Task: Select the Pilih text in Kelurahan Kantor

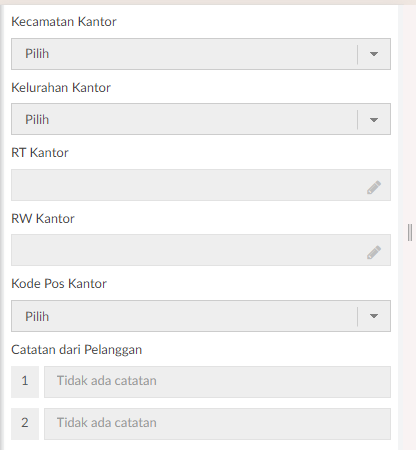Action: click(37, 119)
